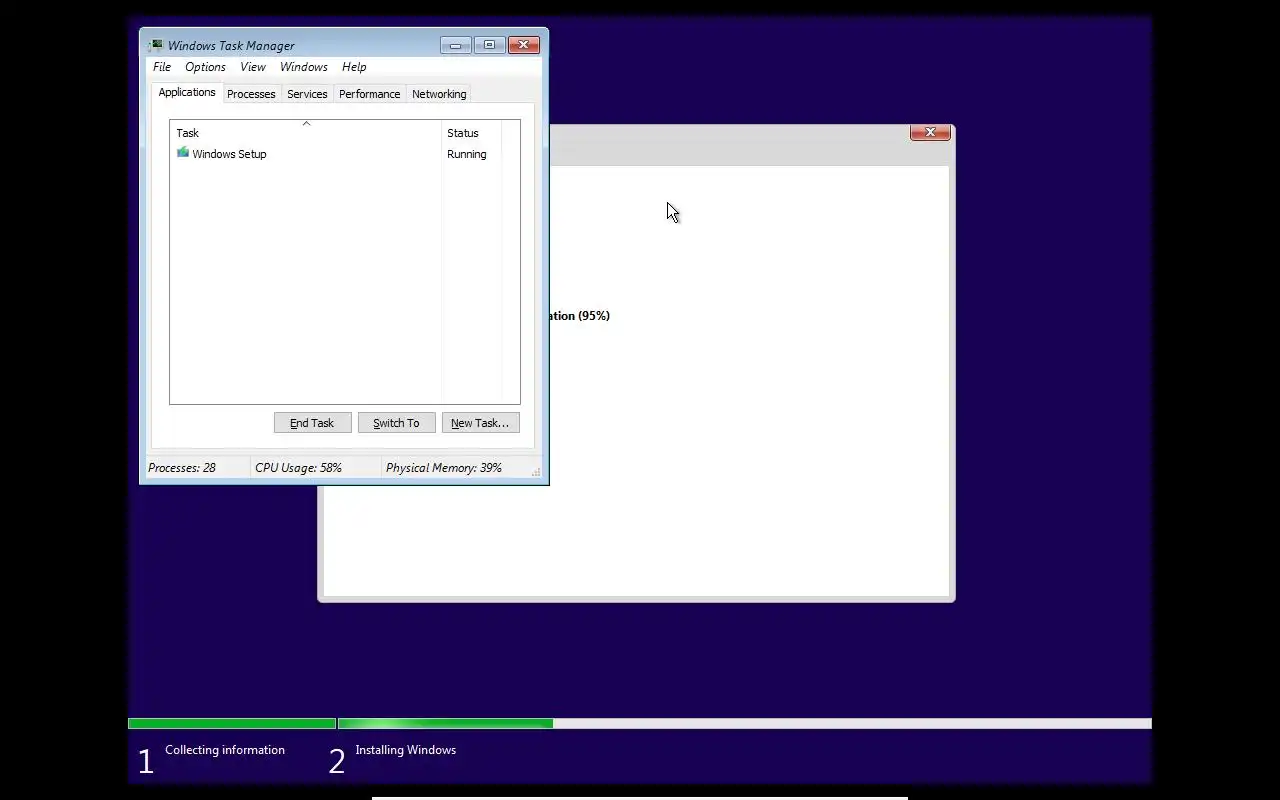Image resolution: width=1280 pixels, height=800 pixels.
Task: Switch to the Services tab
Action: coord(307,94)
